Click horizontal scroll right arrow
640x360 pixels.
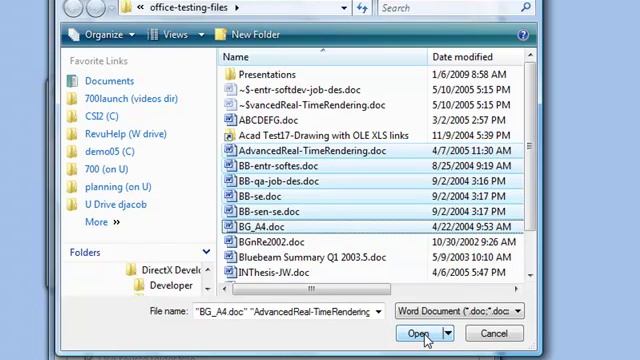tap(516, 289)
